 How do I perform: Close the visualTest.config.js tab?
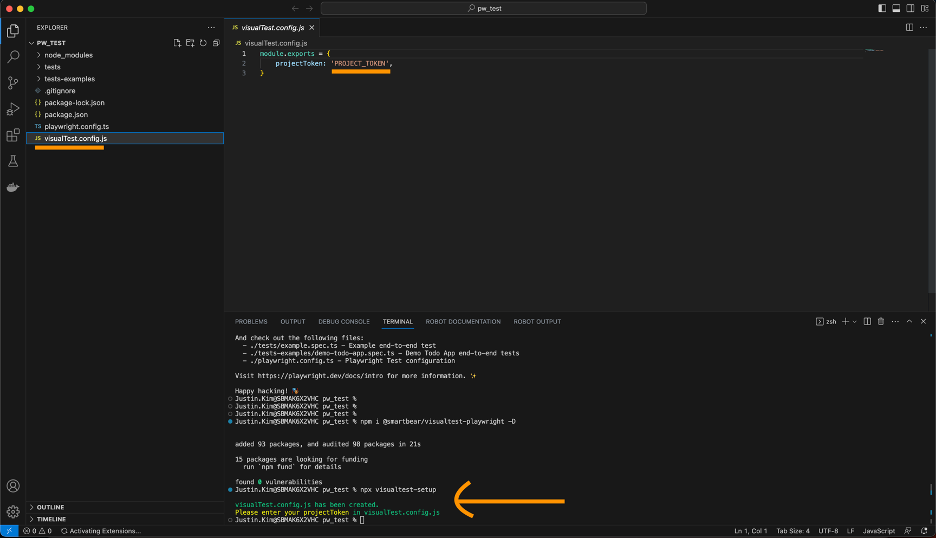coord(312,27)
